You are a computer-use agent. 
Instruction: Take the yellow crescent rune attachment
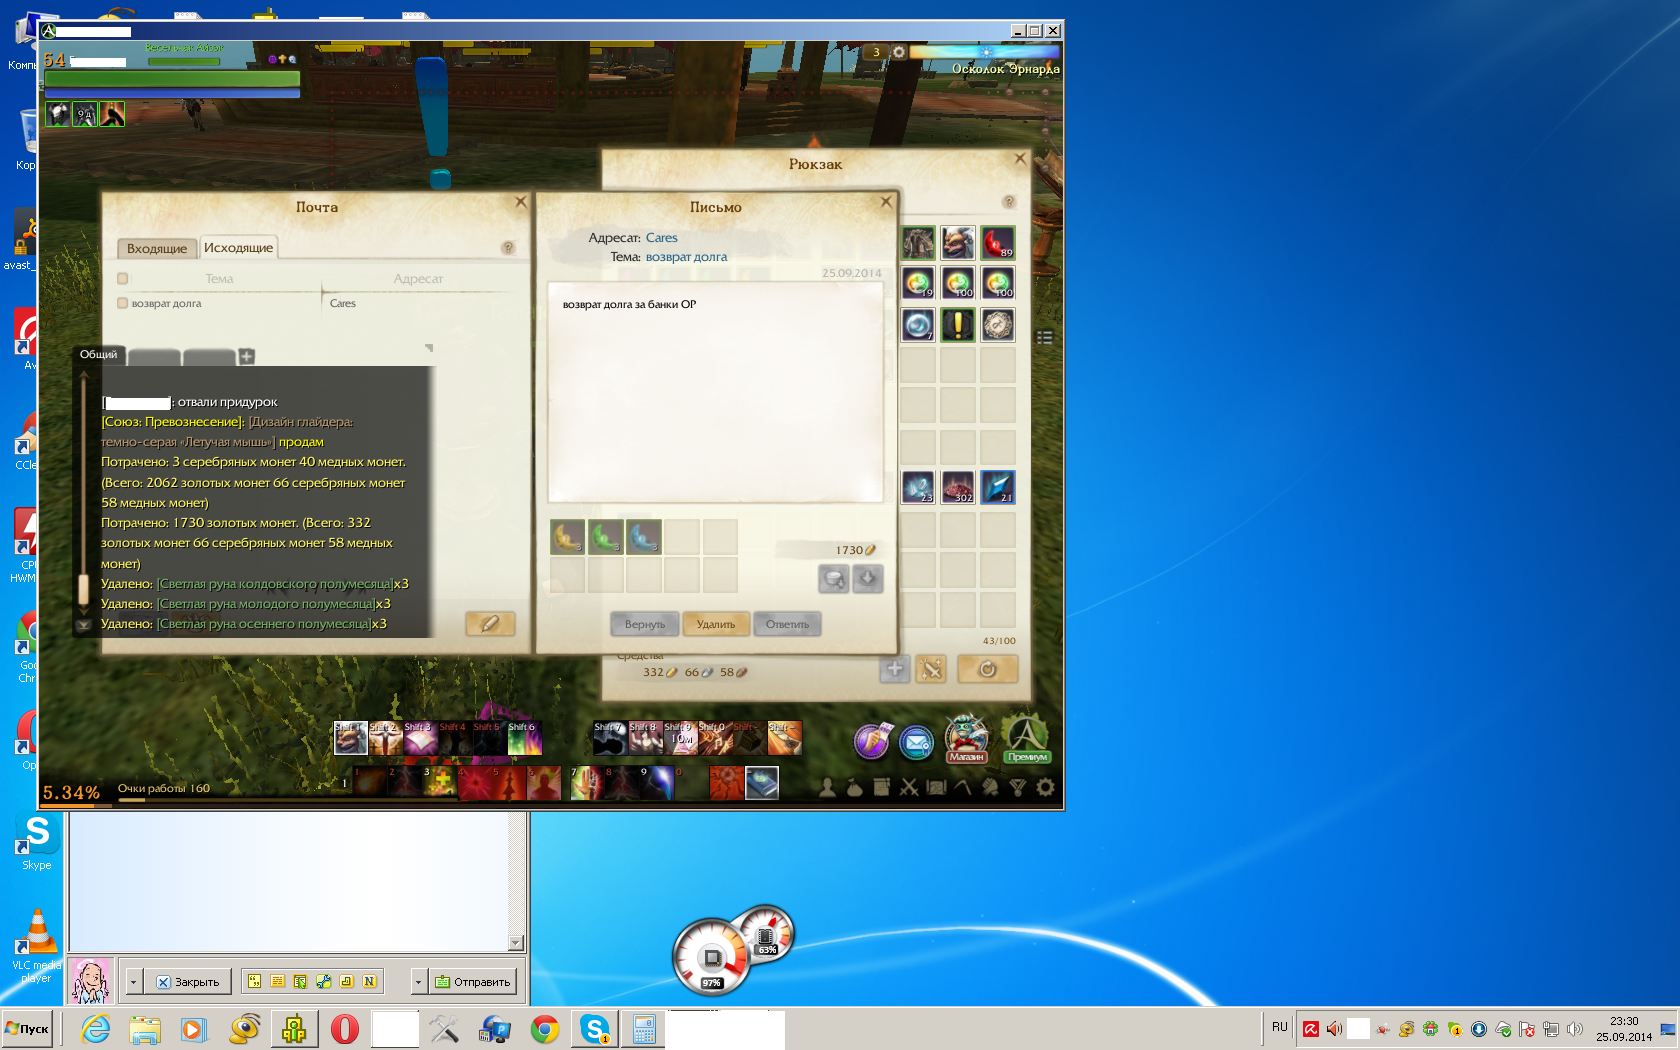pos(567,537)
